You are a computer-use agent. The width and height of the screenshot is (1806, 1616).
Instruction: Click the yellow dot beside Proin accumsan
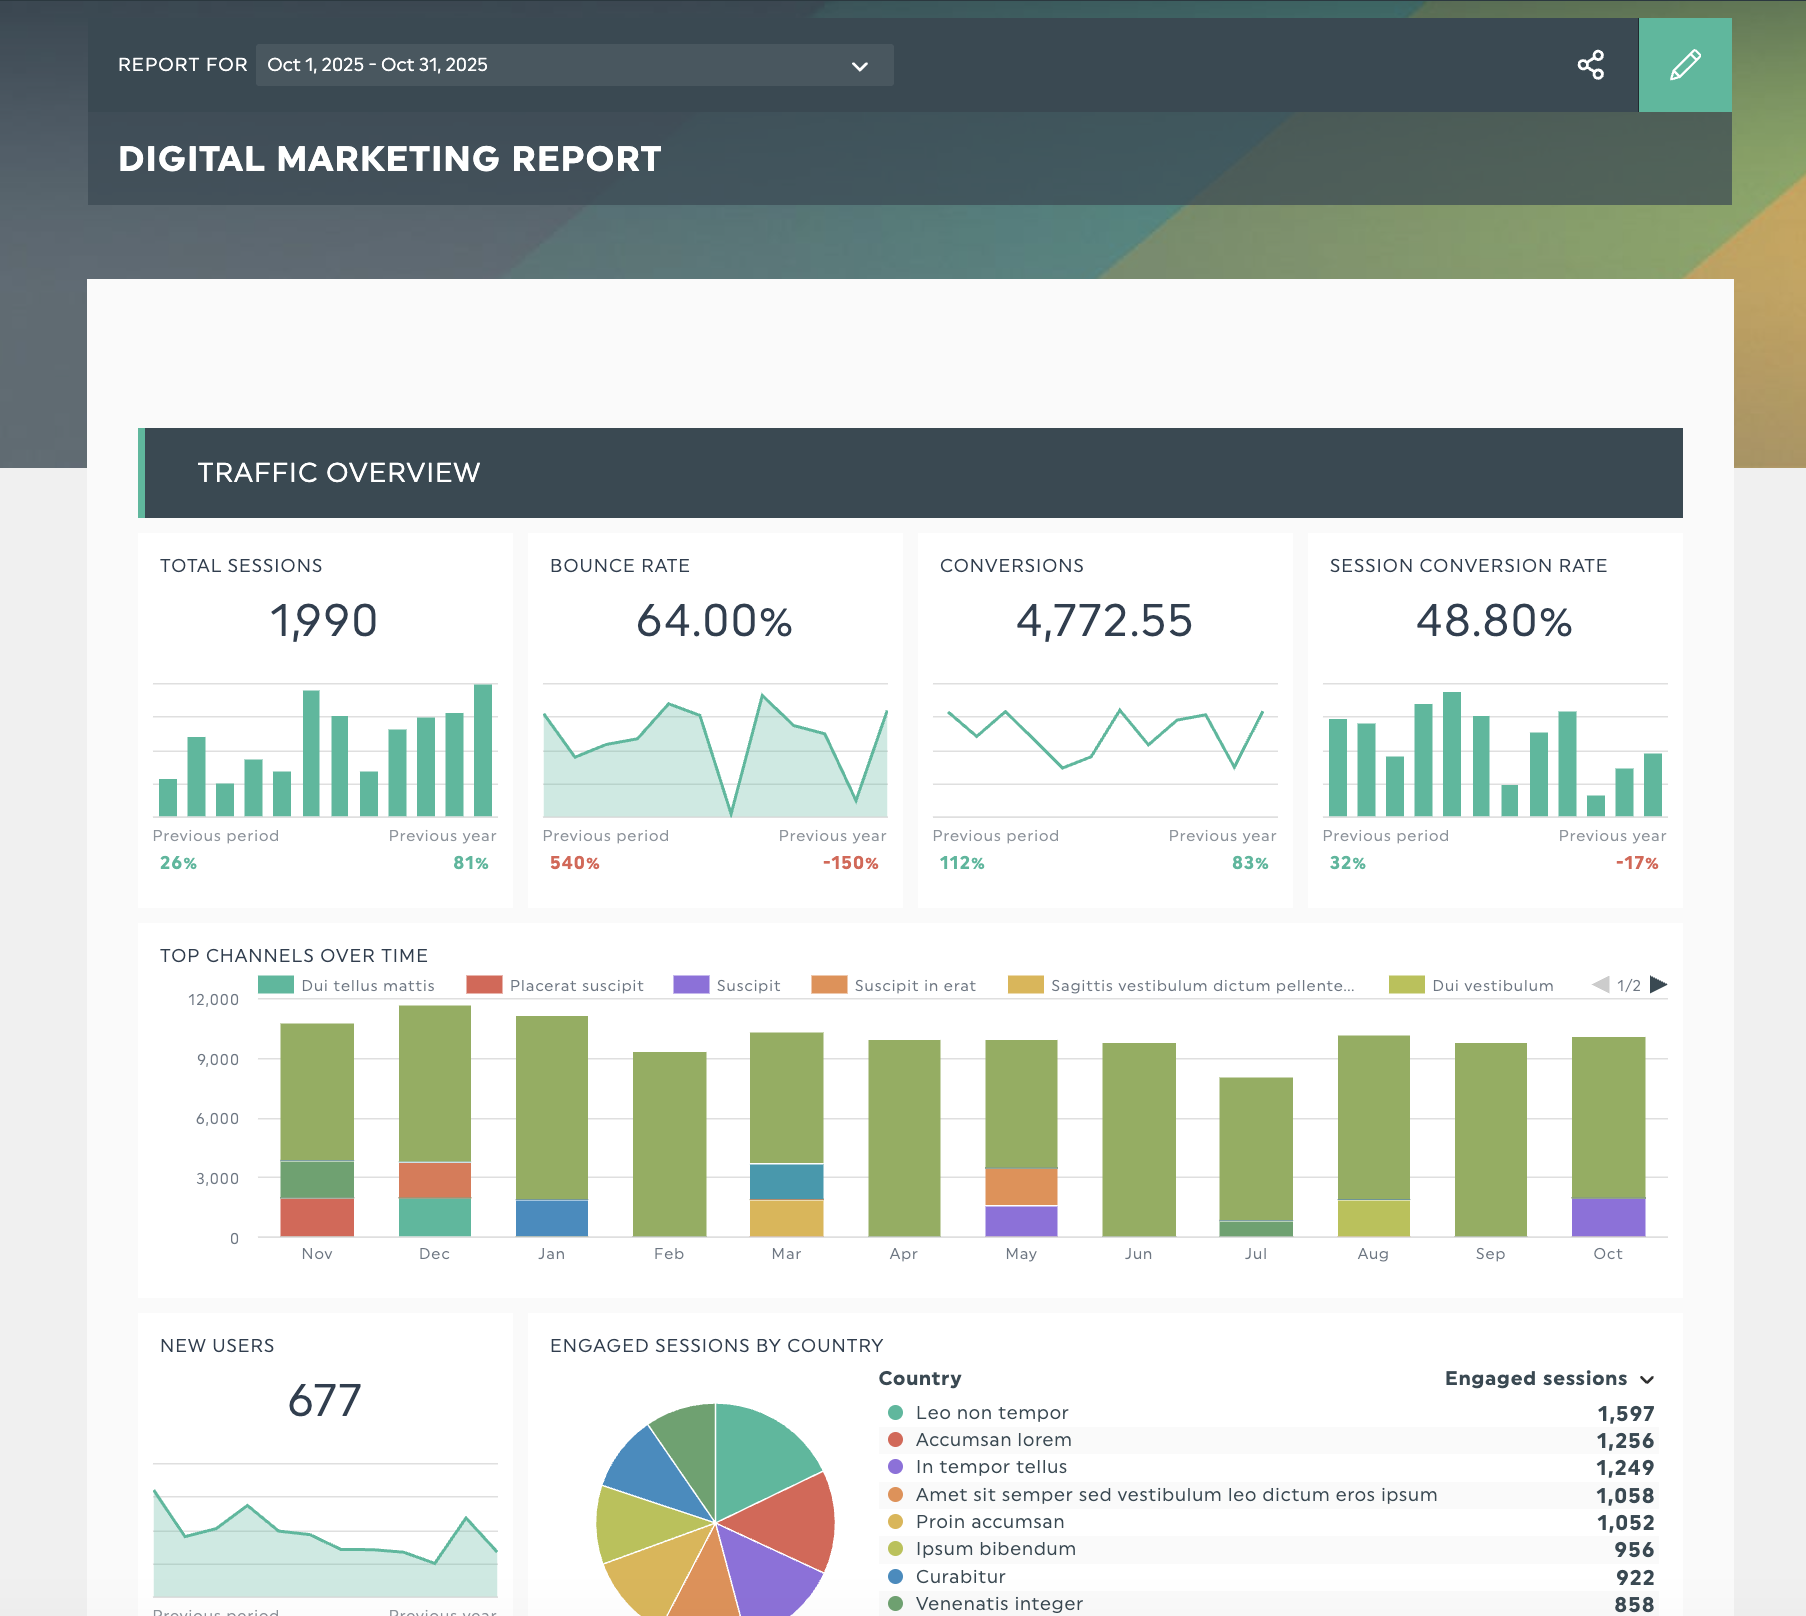(x=894, y=1521)
